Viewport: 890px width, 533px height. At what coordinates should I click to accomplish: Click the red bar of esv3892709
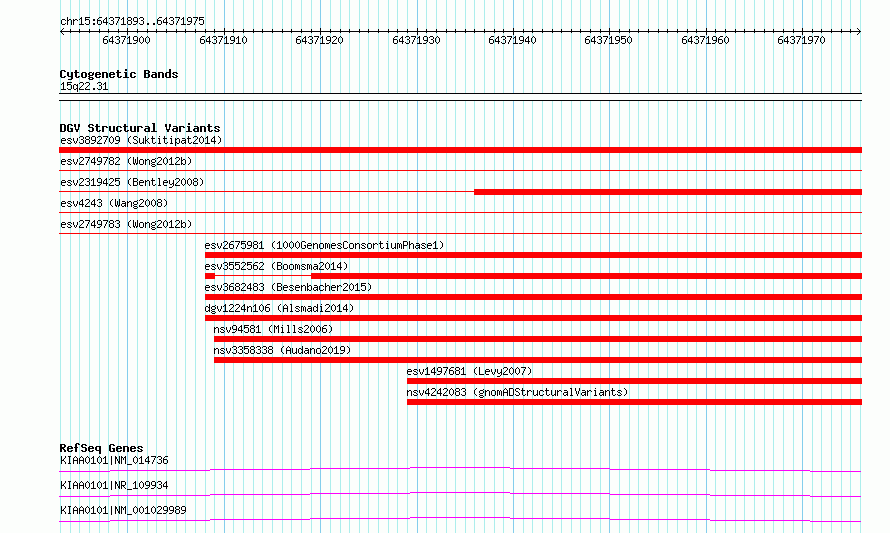[x=460, y=150]
